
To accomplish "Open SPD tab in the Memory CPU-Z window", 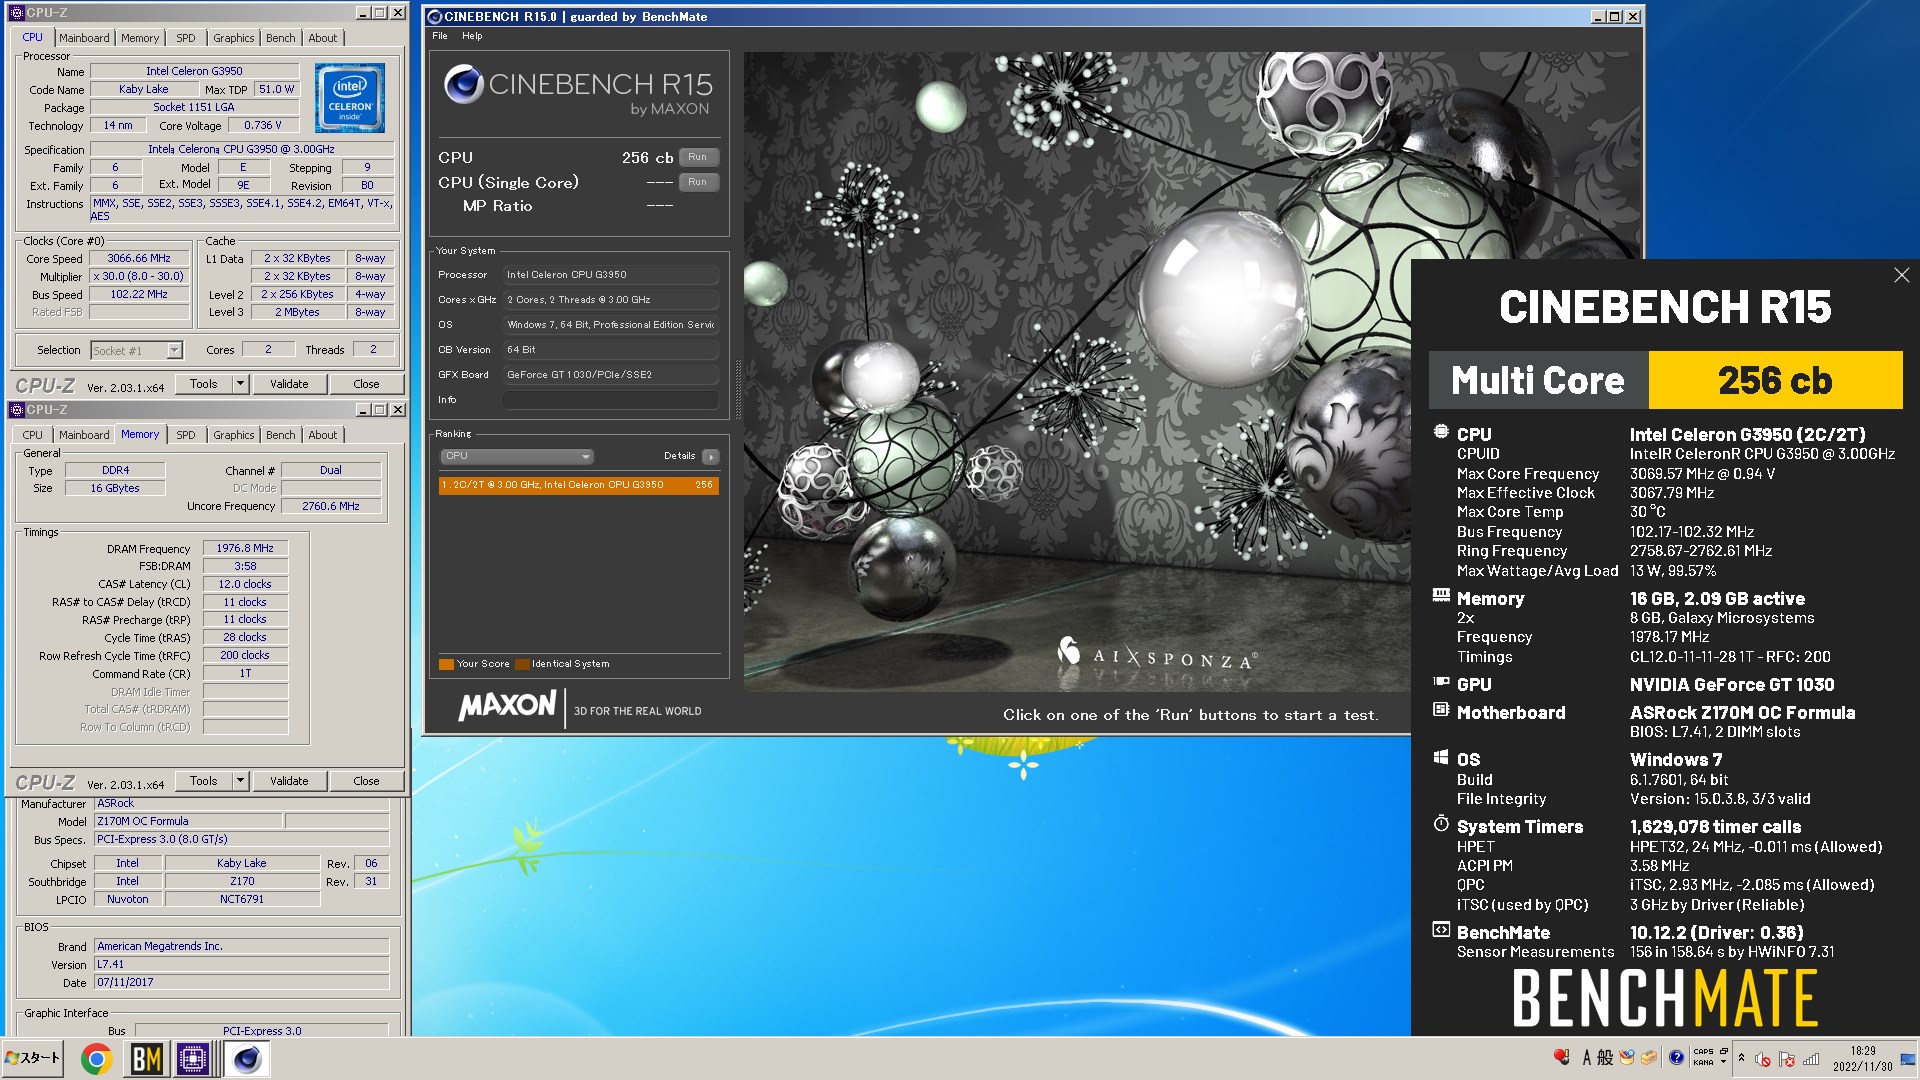I will pyautogui.click(x=186, y=435).
